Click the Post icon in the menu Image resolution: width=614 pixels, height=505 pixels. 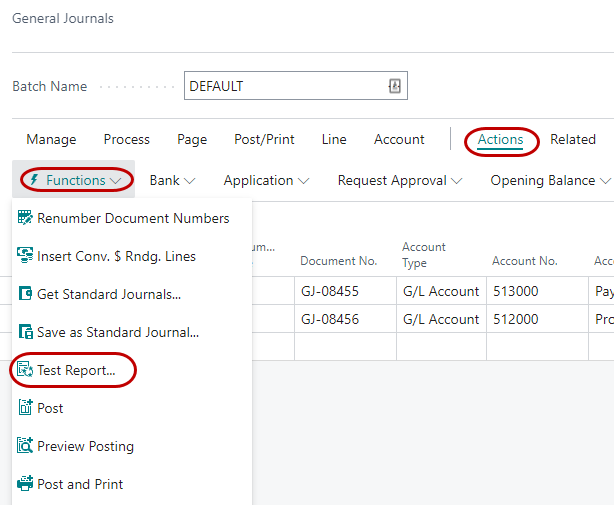pos(25,408)
